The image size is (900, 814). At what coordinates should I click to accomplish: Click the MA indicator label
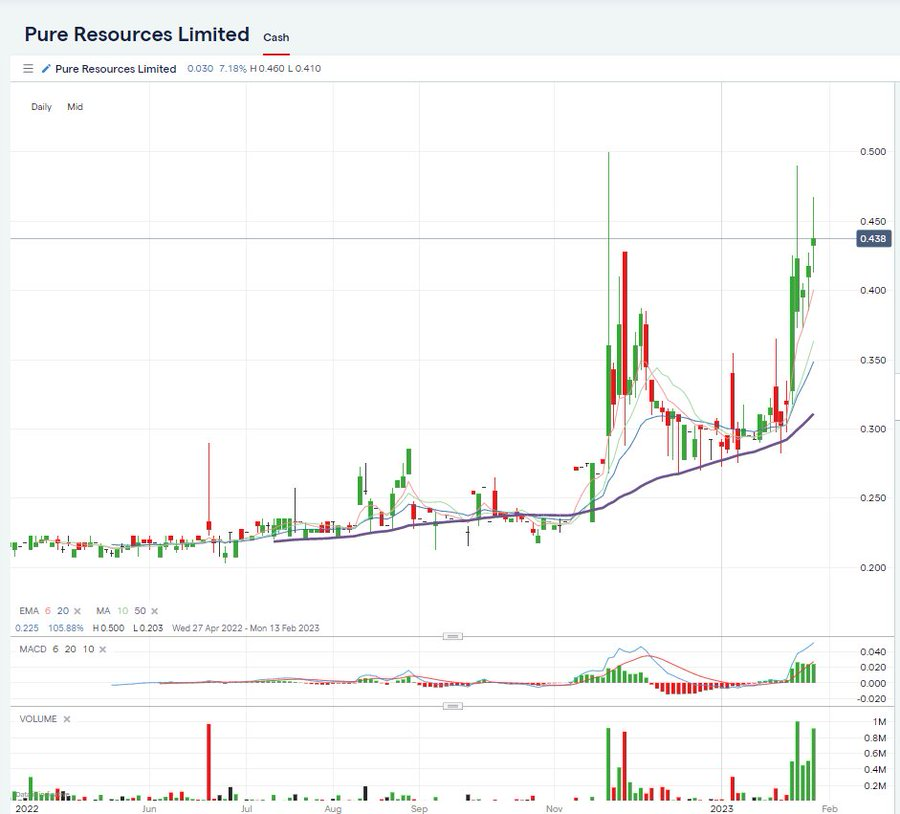[x=103, y=611]
